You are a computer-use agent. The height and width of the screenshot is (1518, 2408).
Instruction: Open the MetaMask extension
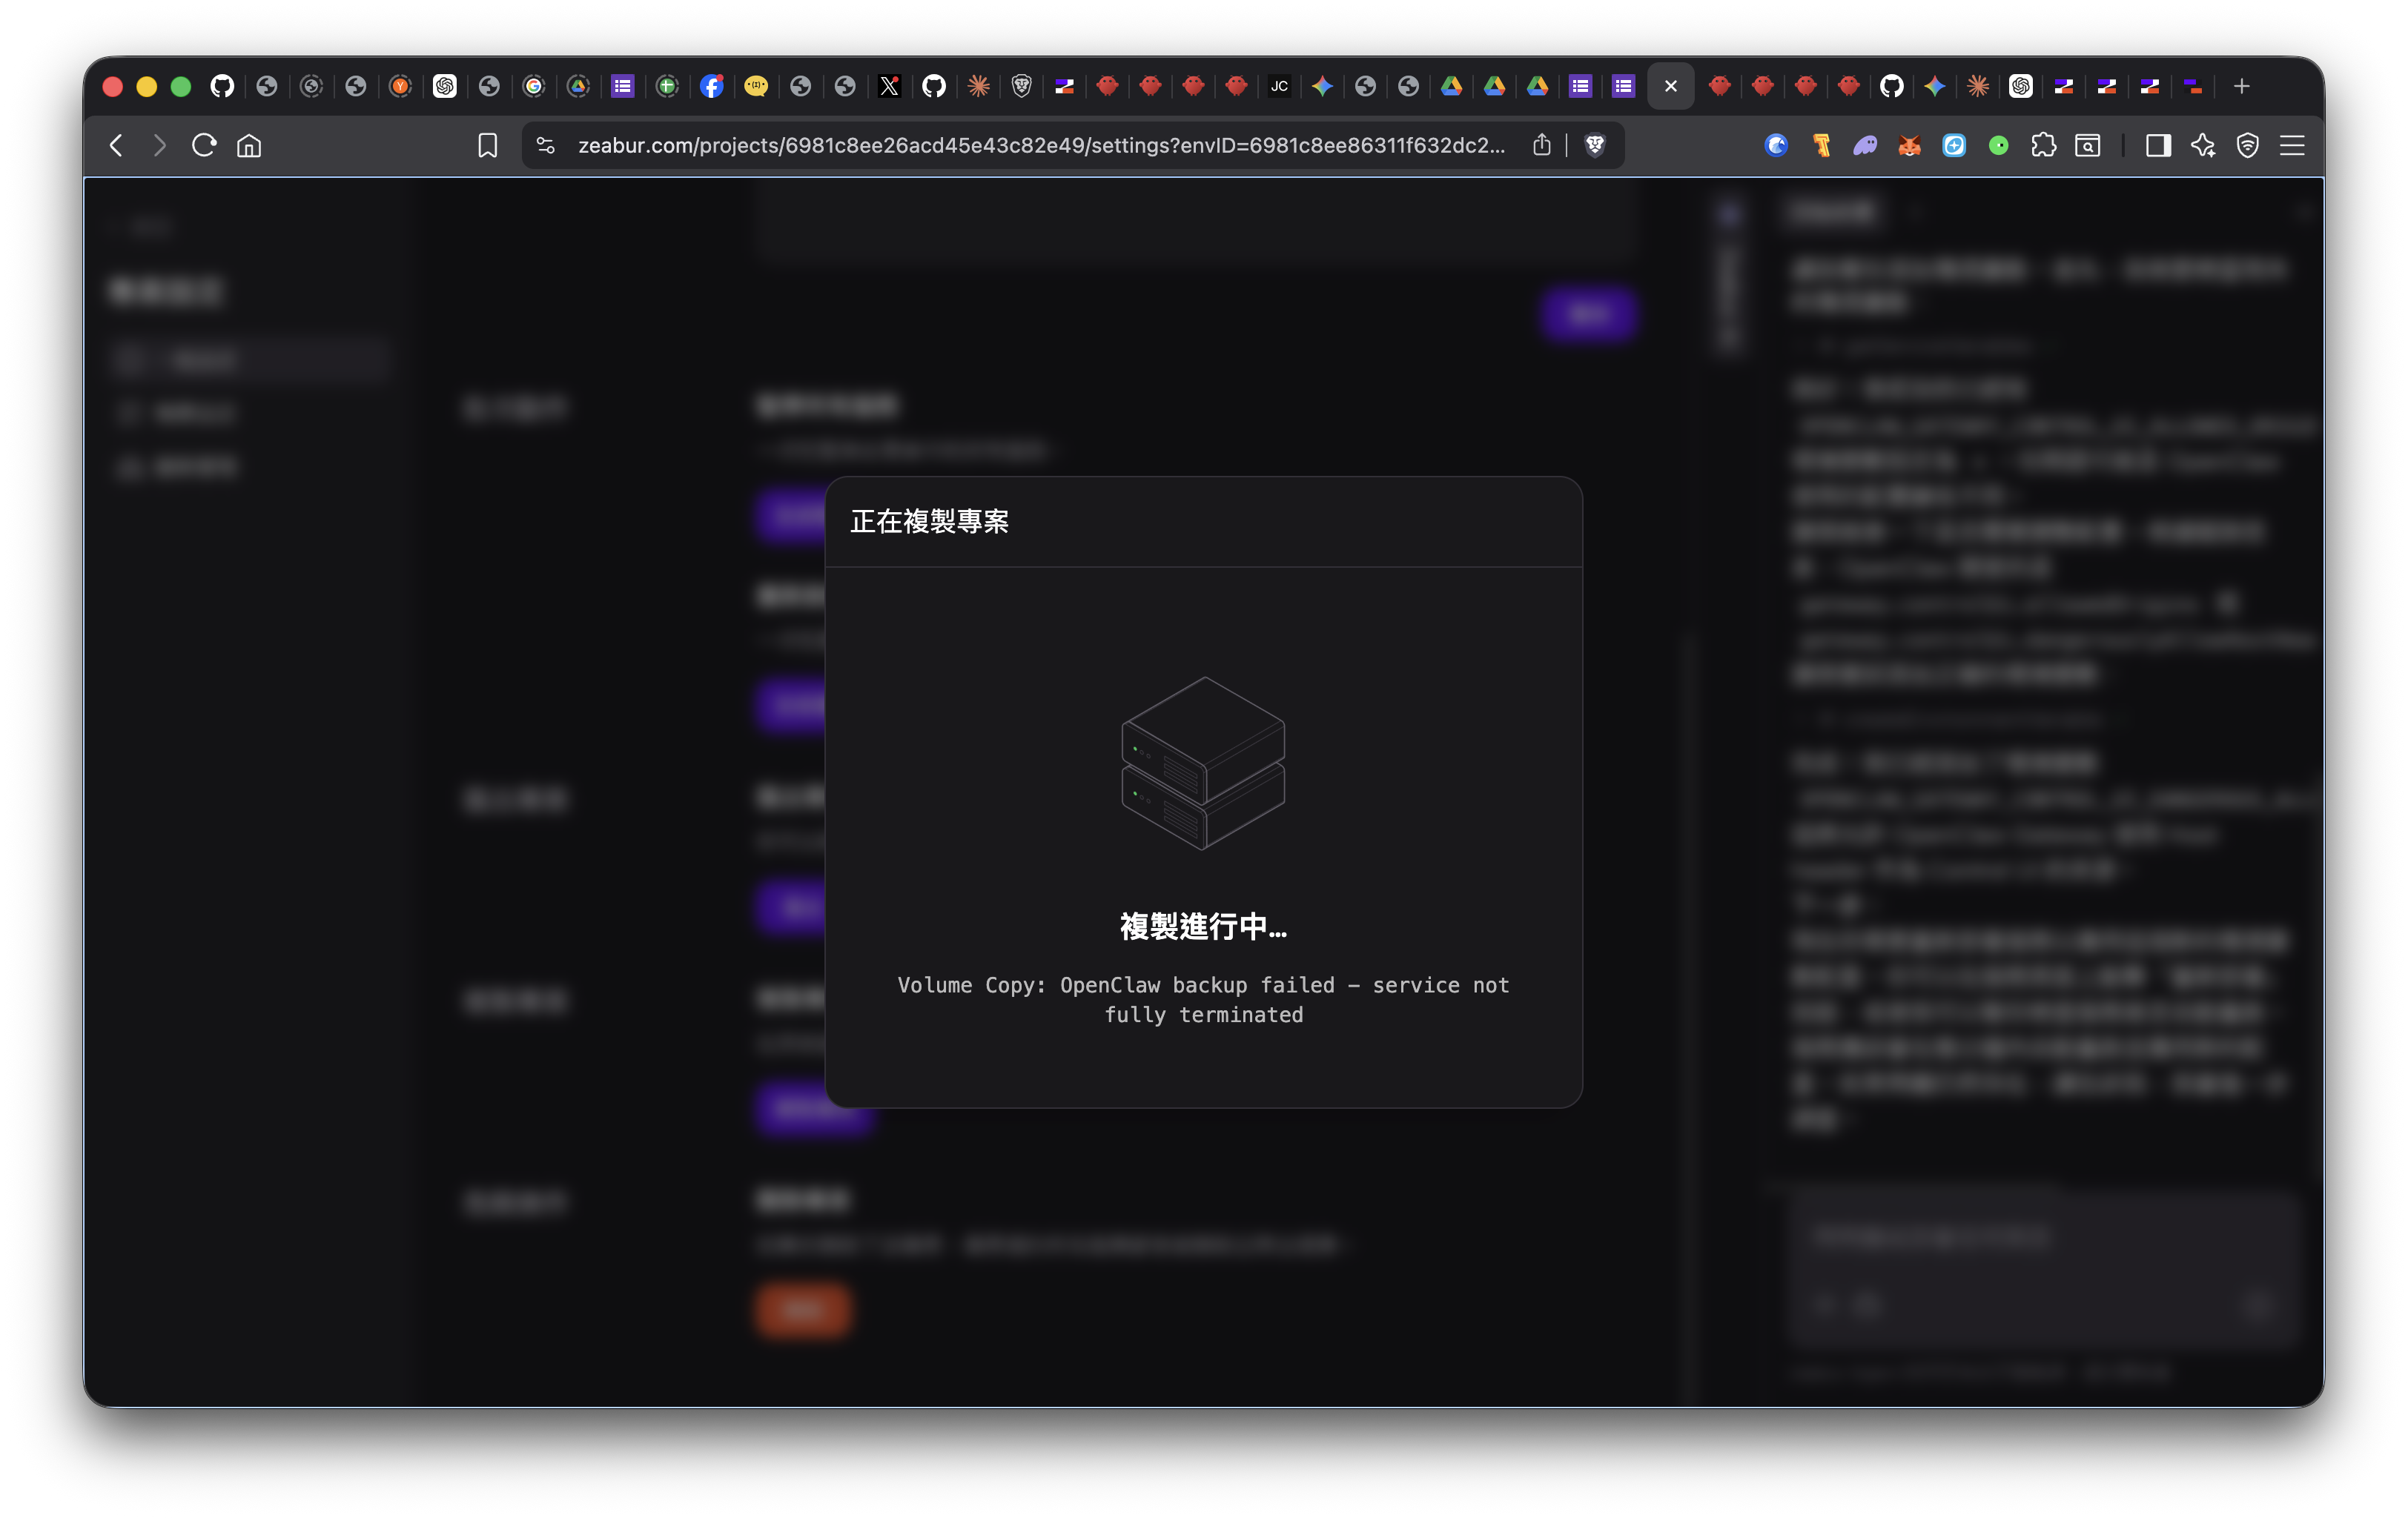click(x=1911, y=146)
